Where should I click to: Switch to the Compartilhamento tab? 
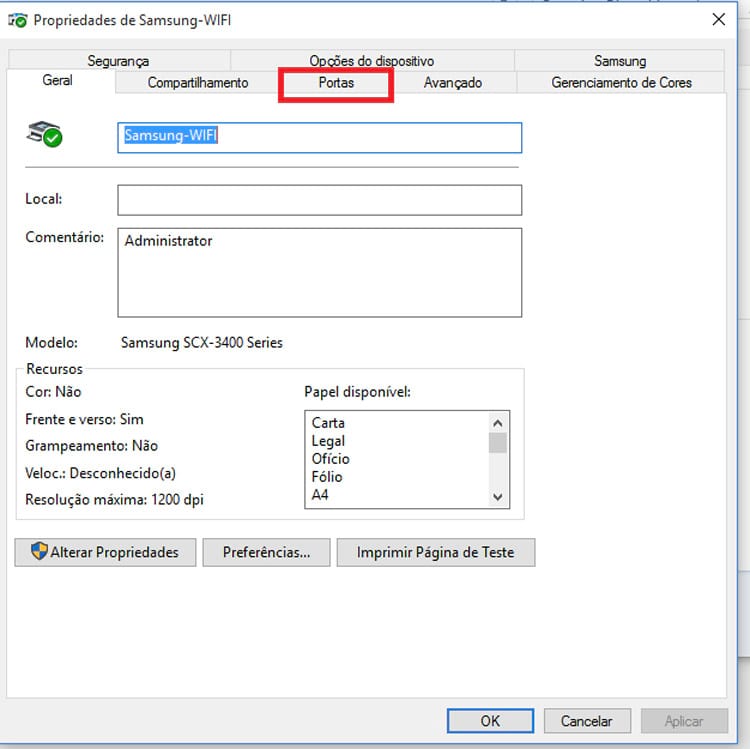(x=198, y=83)
